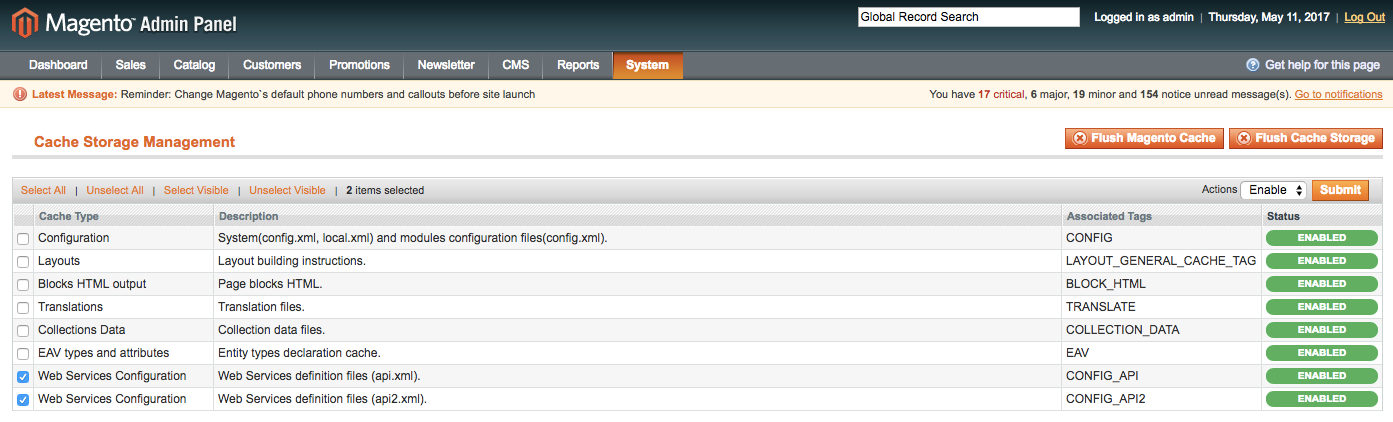Click the '2 items selected' text
Viewport: 1393px width, 422px height.
click(385, 190)
